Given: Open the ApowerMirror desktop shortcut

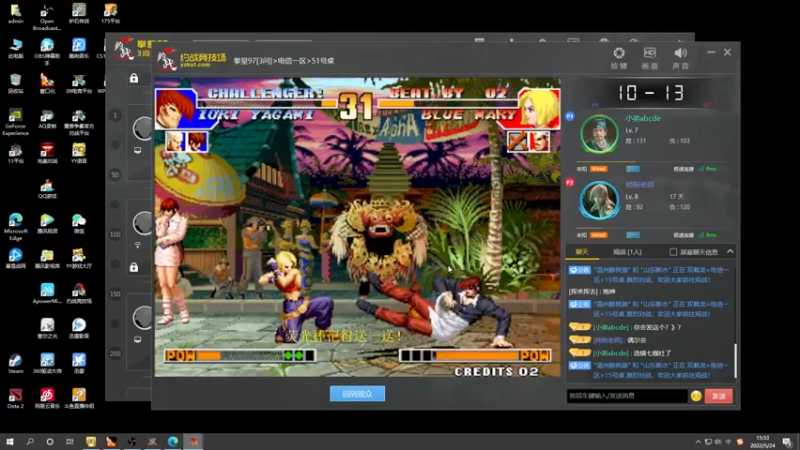Looking at the screenshot, I should pos(47,293).
